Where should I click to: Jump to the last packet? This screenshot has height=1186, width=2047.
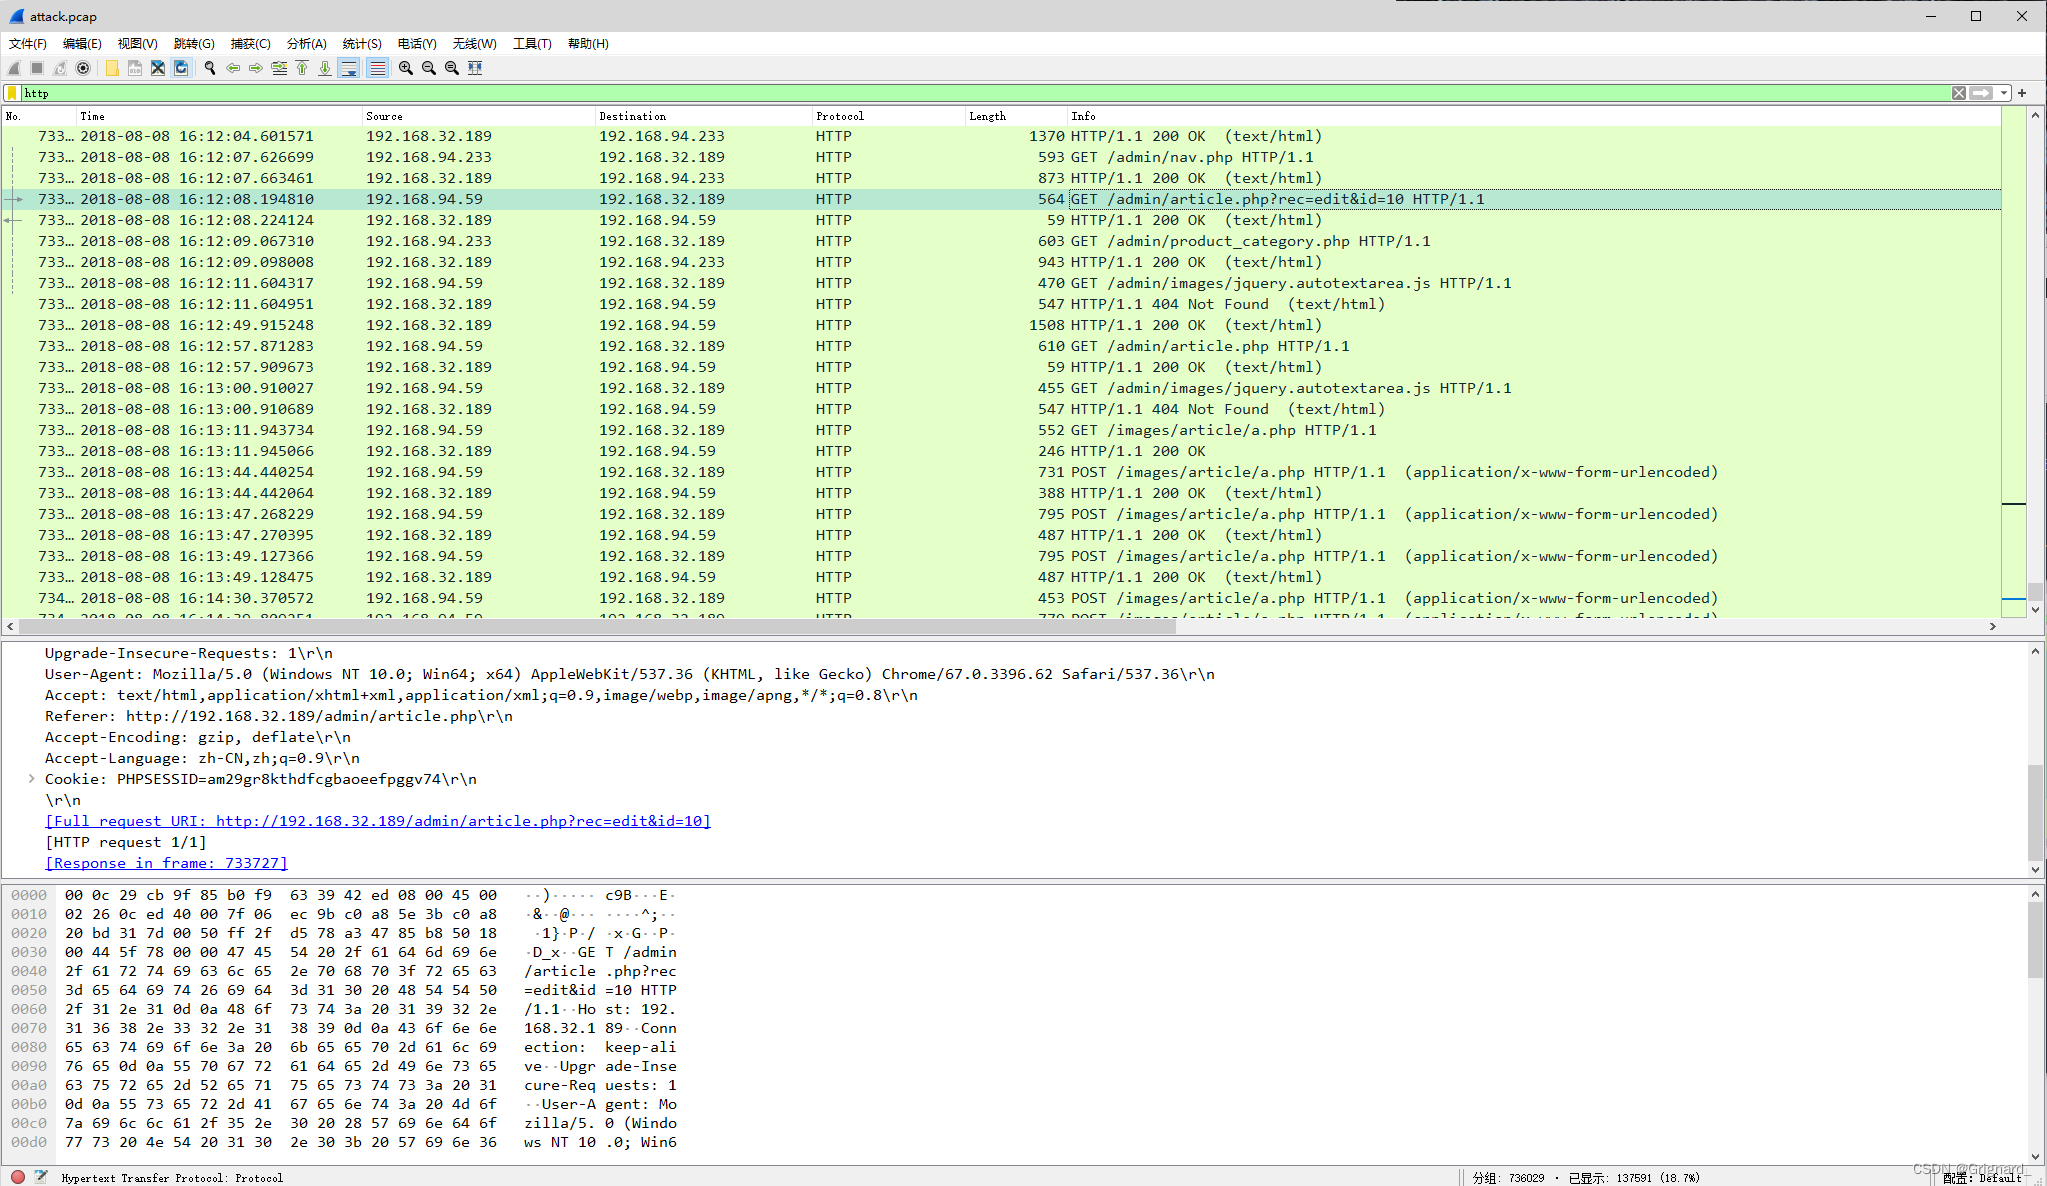[x=325, y=68]
